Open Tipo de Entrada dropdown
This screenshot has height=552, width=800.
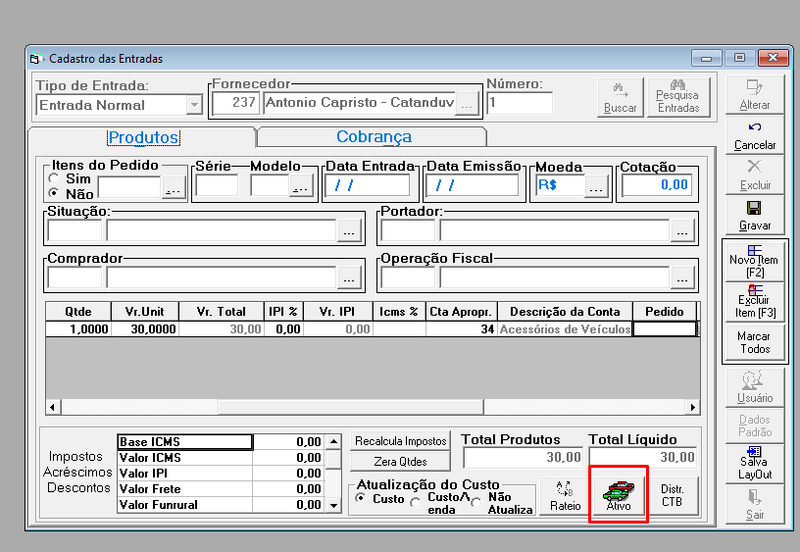[x=194, y=105]
